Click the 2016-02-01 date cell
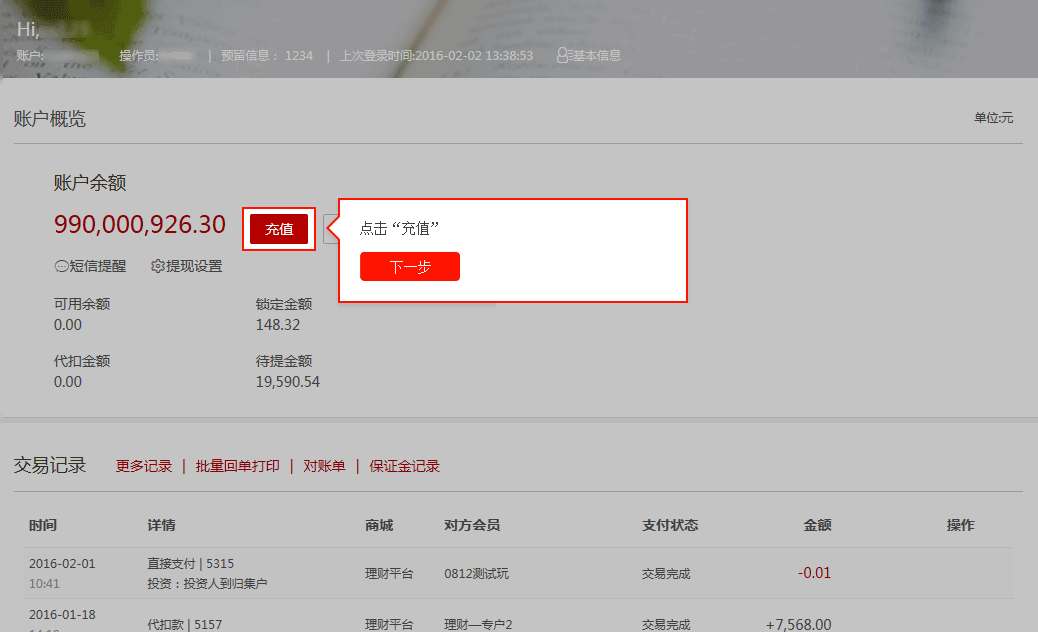 tap(62, 564)
